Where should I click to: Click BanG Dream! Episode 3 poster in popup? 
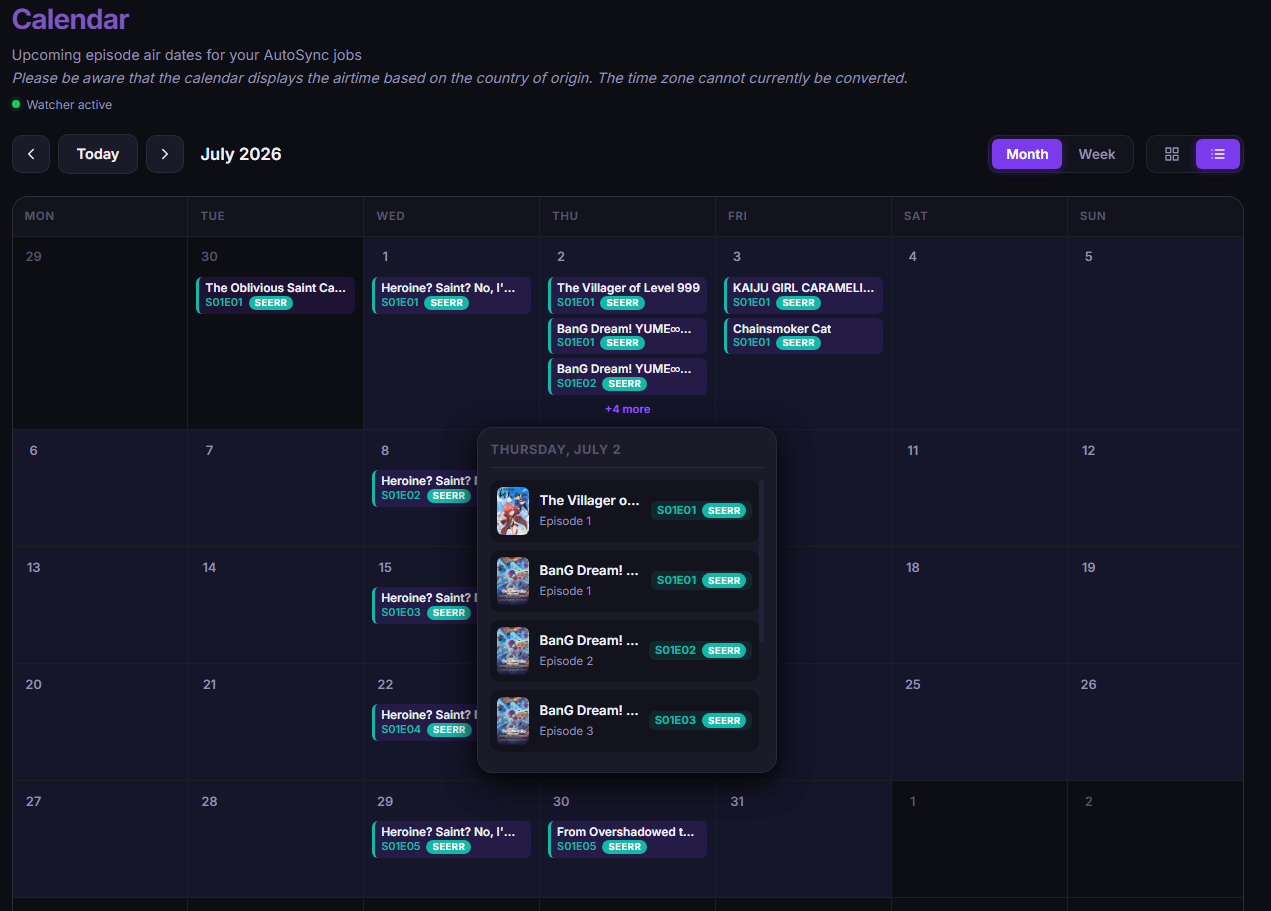pos(513,720)
